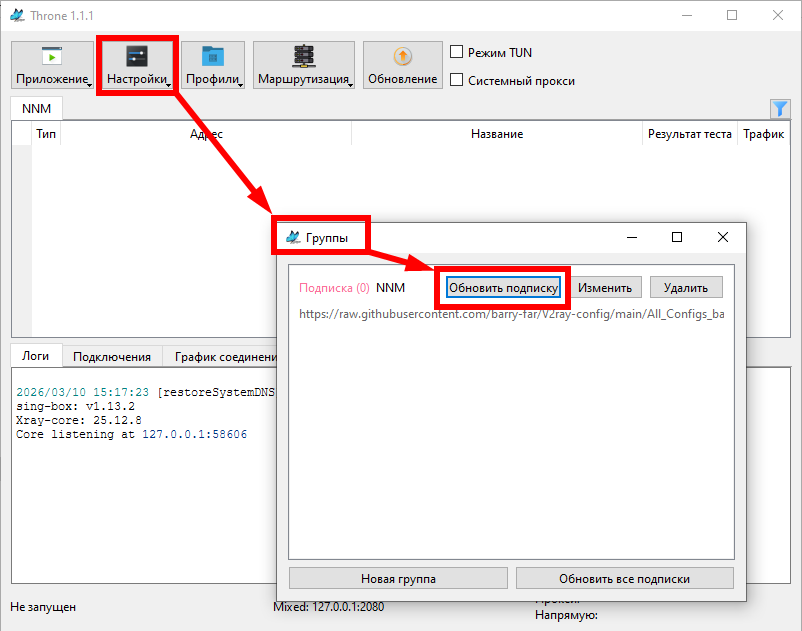802x631 pixels.
Task: Maximize the Группы dialog window
Action: click(677, 237)
